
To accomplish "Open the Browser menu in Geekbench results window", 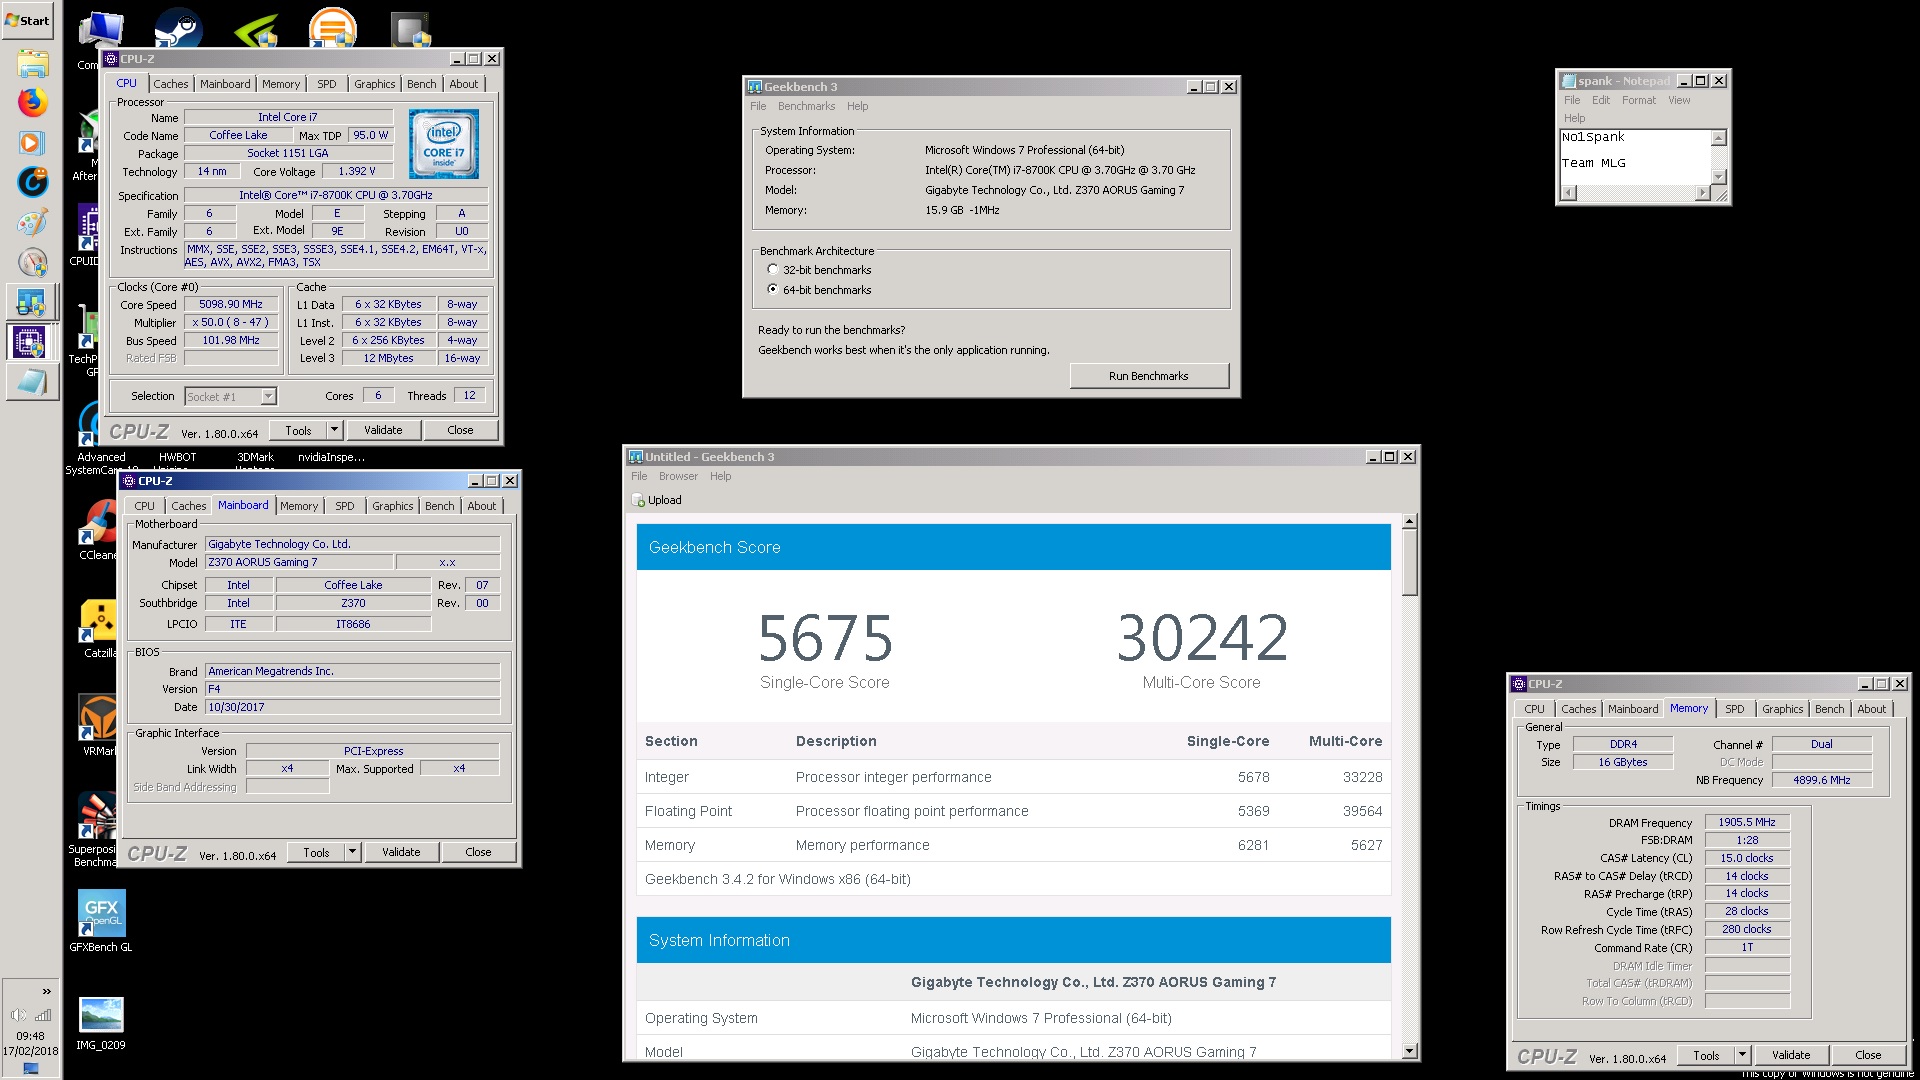I will point(678,476).
